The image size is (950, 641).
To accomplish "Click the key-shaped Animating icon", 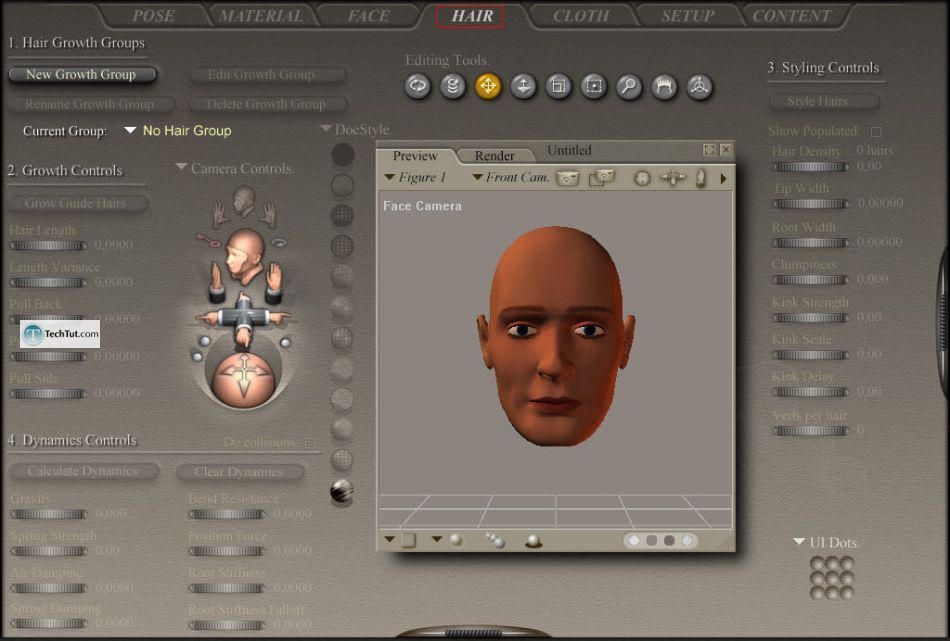I will (x=209, y=241).
